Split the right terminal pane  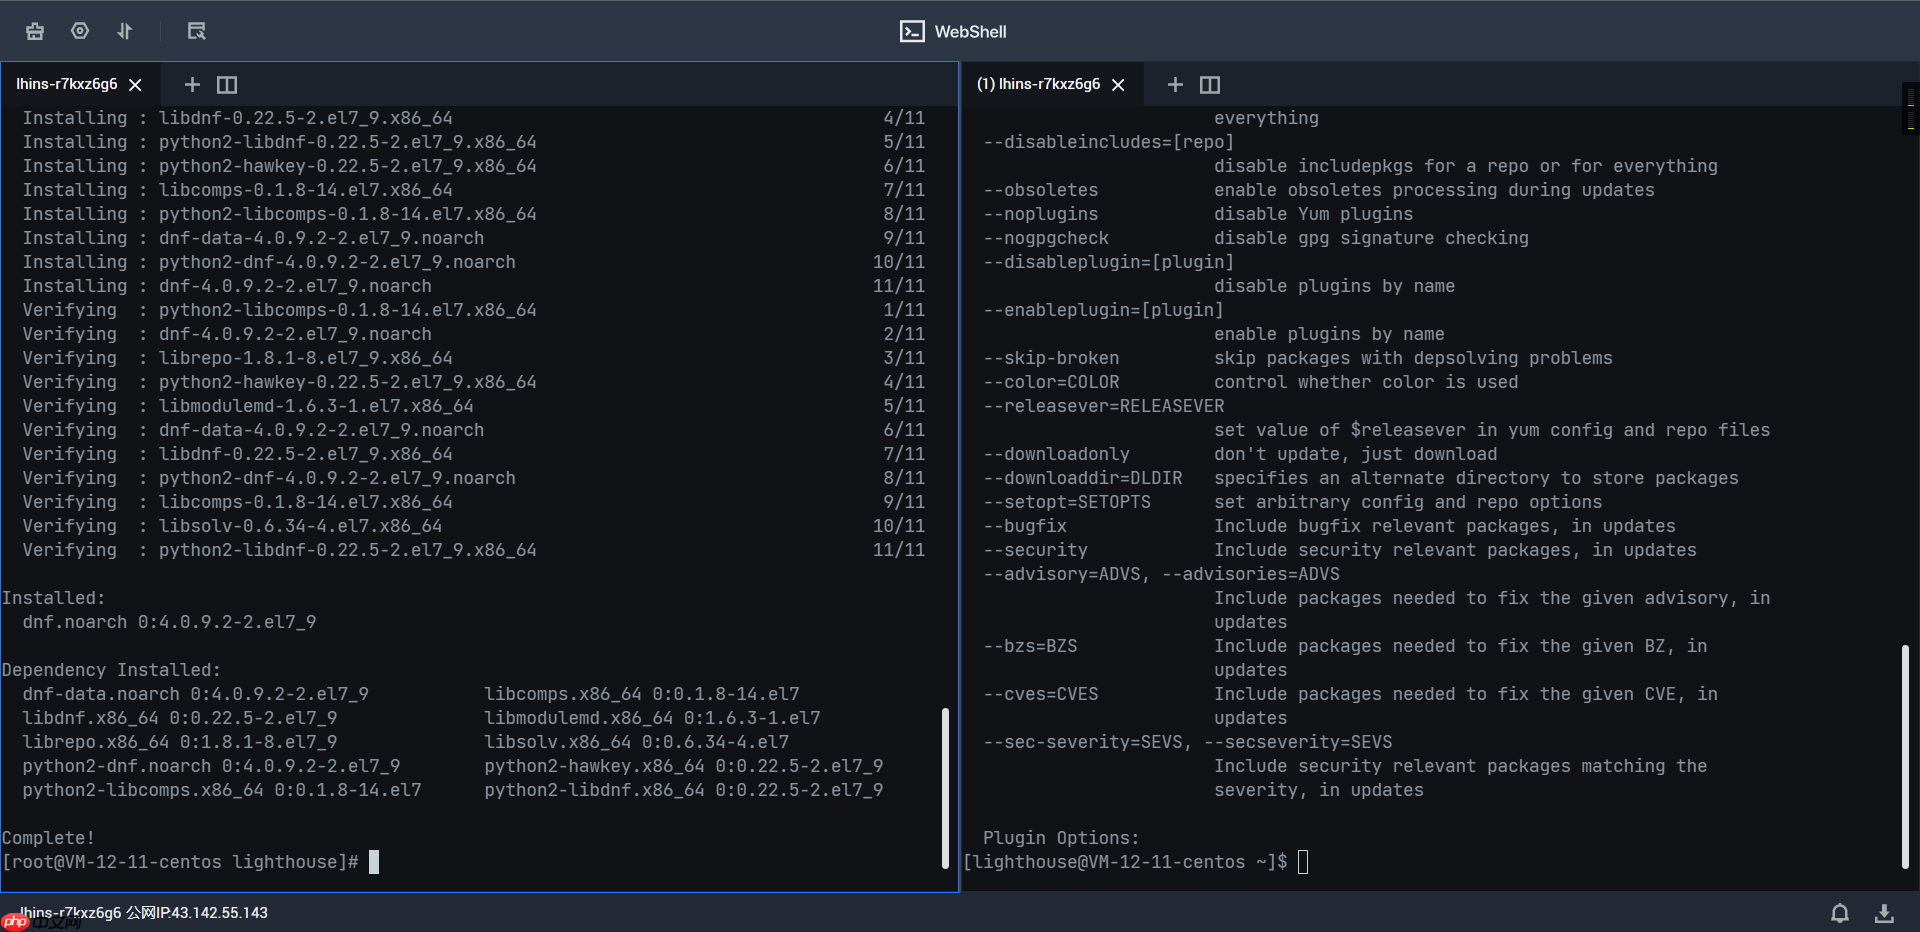pos(1210,85)
